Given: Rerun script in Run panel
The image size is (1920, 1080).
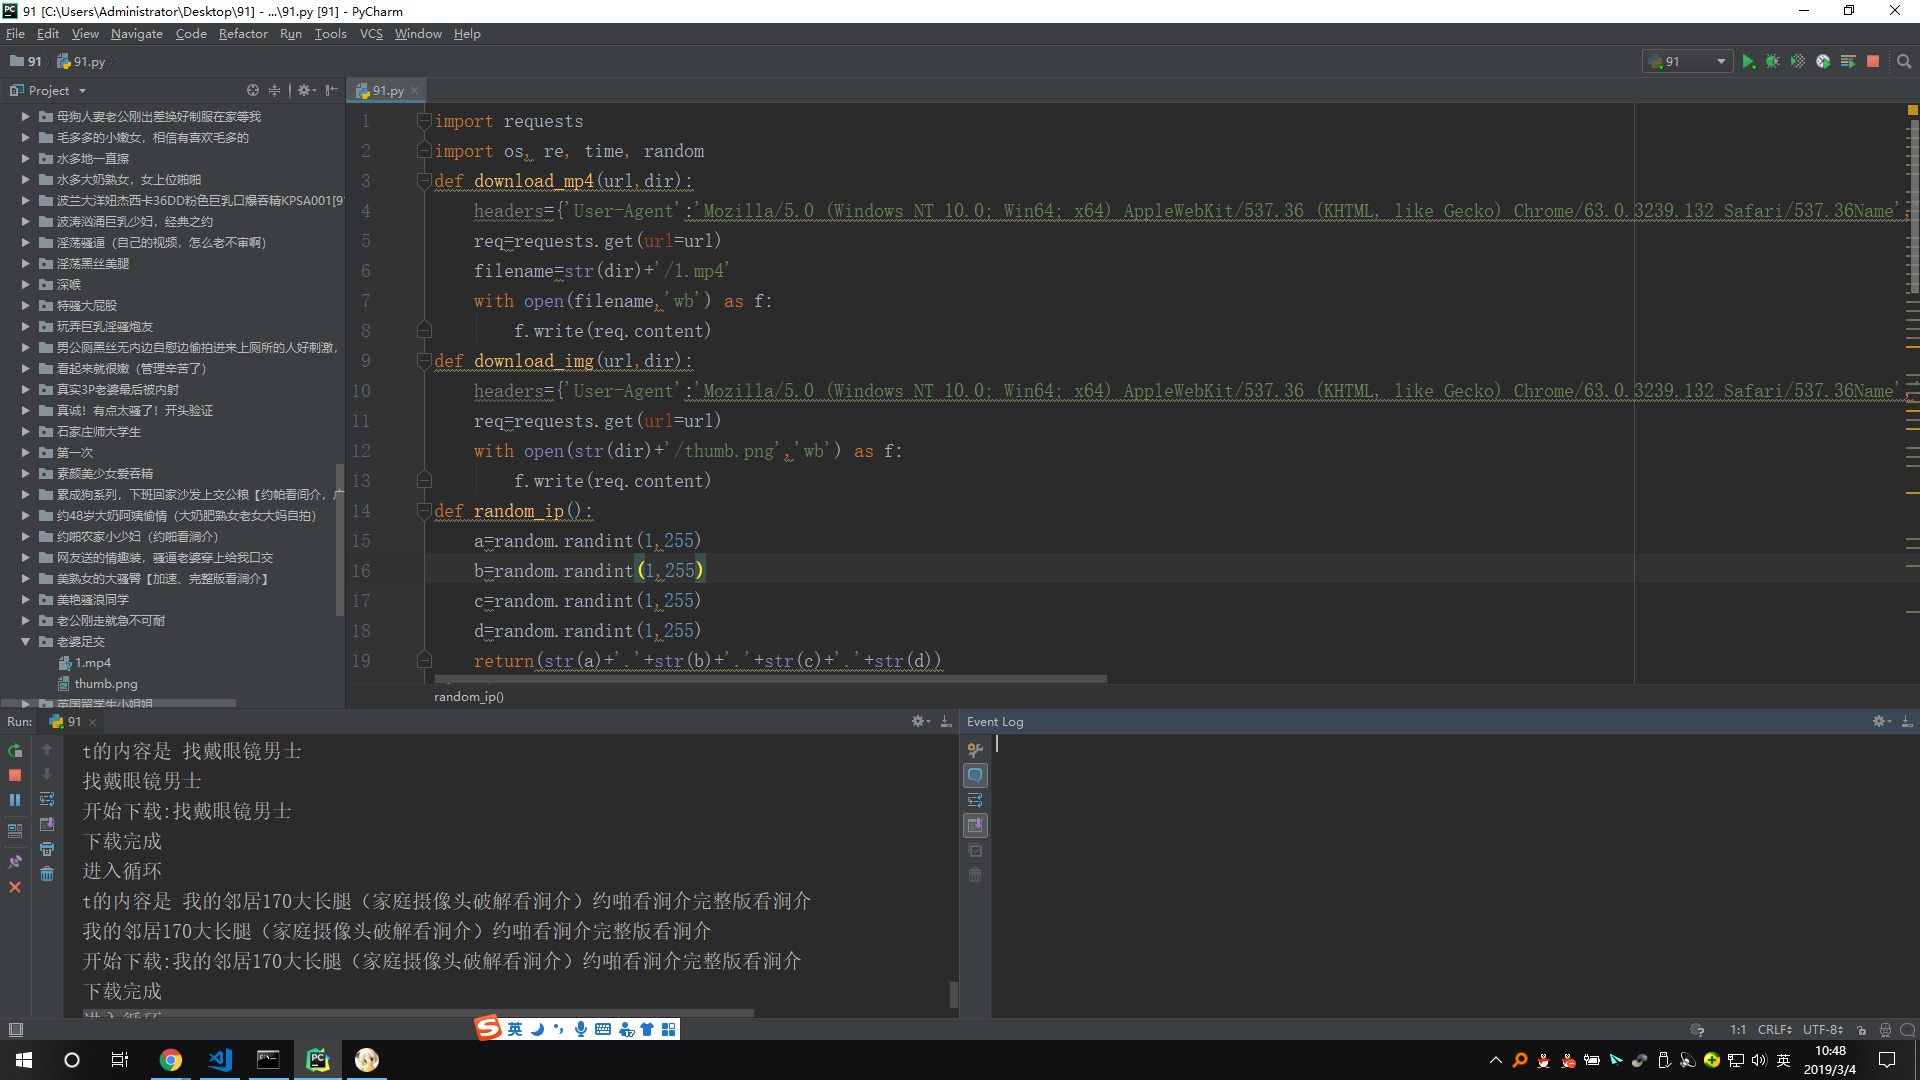Looking at the screenshot, I should pos(15,751).
